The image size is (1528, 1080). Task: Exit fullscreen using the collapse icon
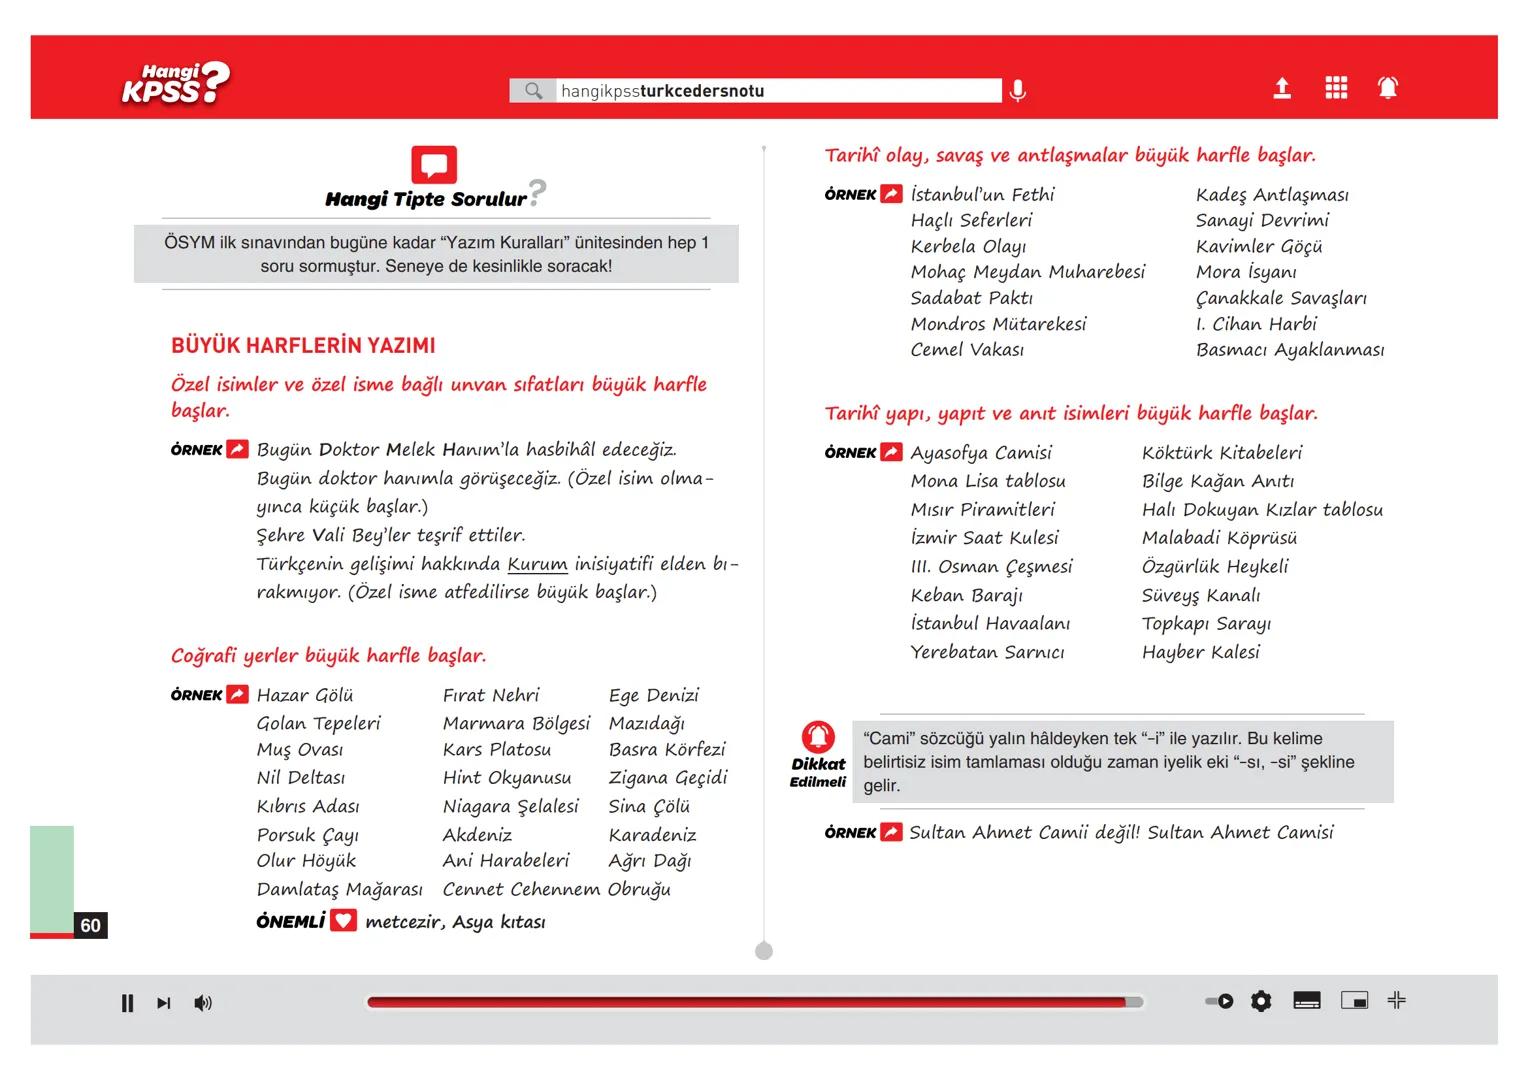1397,1000
